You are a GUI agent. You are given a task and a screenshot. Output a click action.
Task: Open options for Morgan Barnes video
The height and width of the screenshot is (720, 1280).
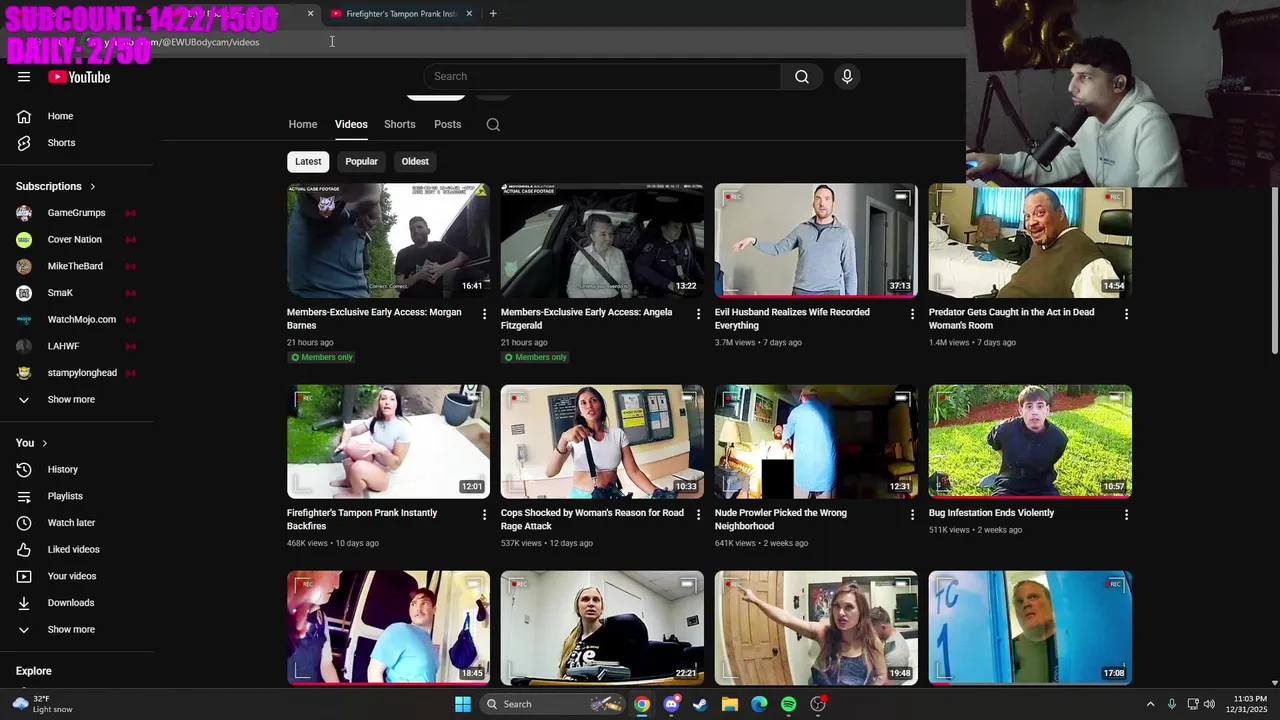pyautogui.click(x=485, y=314)
